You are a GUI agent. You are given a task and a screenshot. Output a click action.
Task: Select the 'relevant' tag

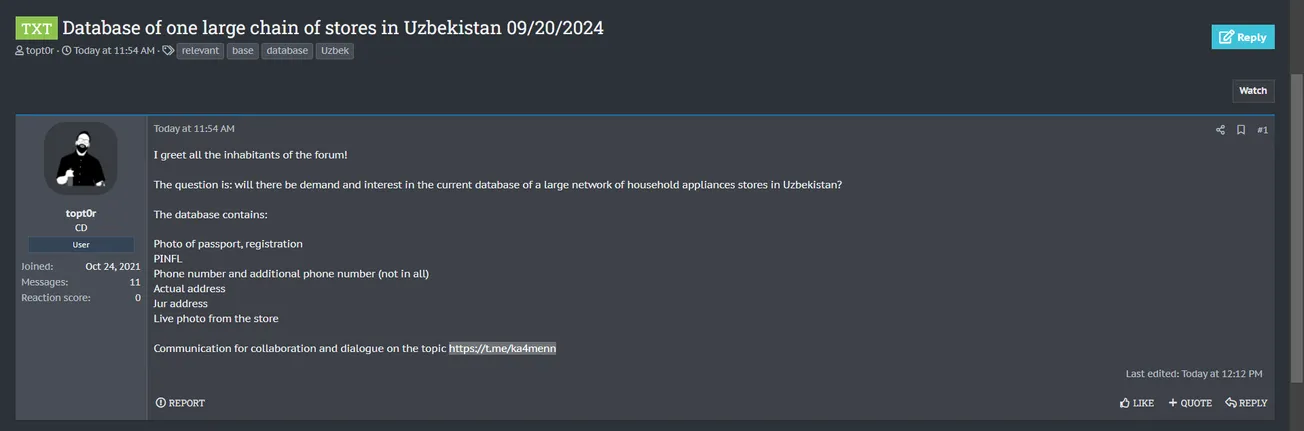[x=201, y=50]
